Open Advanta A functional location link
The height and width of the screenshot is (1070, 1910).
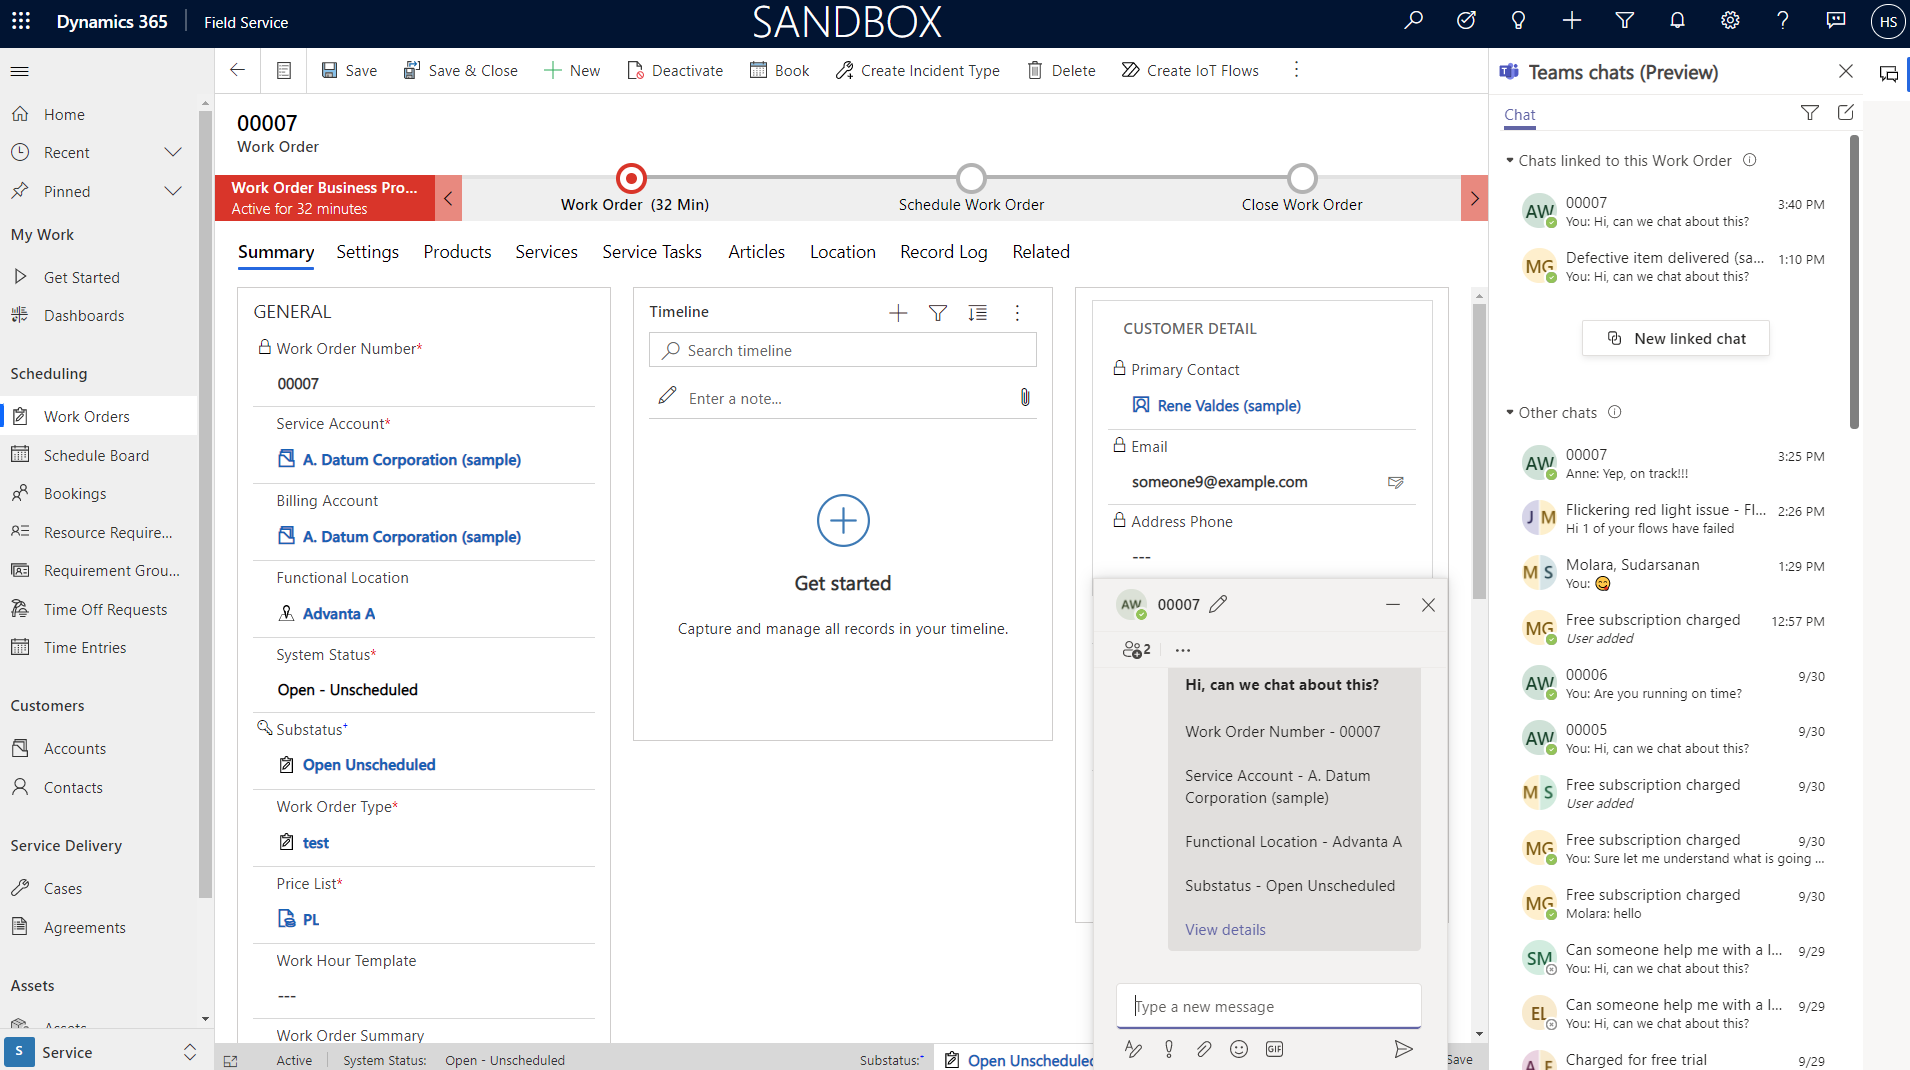(x=339, y=613)
